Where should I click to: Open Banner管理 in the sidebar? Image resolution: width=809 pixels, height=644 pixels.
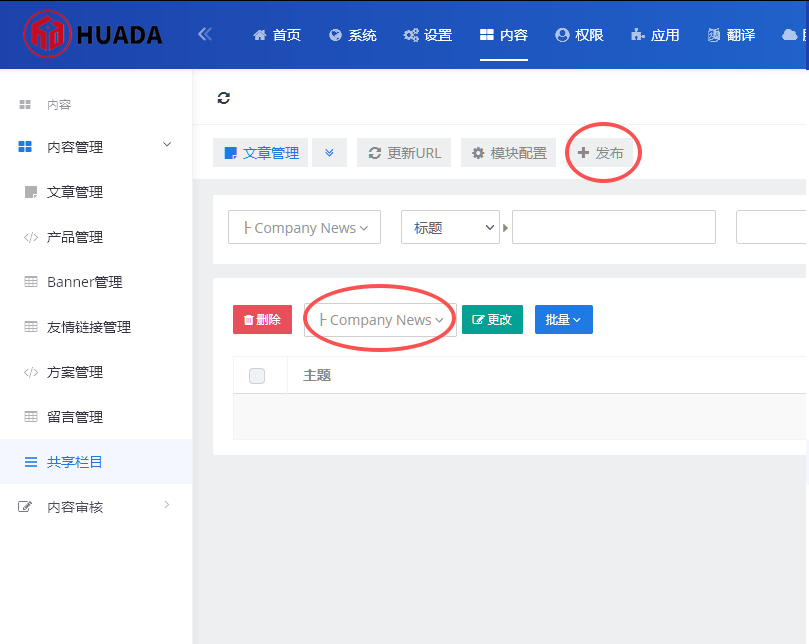[85, 282]
